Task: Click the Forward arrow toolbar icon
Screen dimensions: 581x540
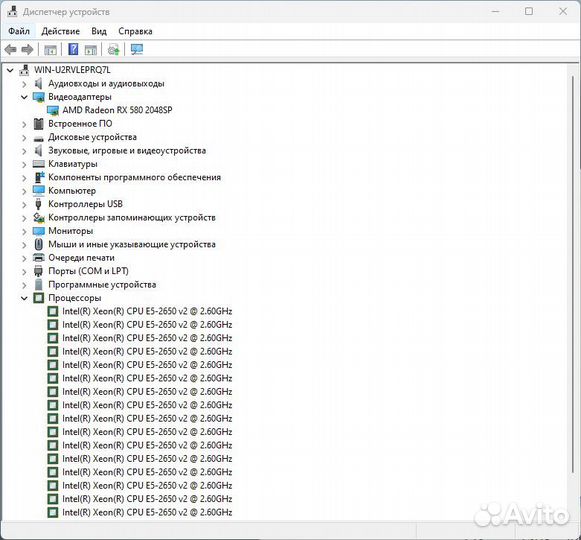Action: [27, 49]
